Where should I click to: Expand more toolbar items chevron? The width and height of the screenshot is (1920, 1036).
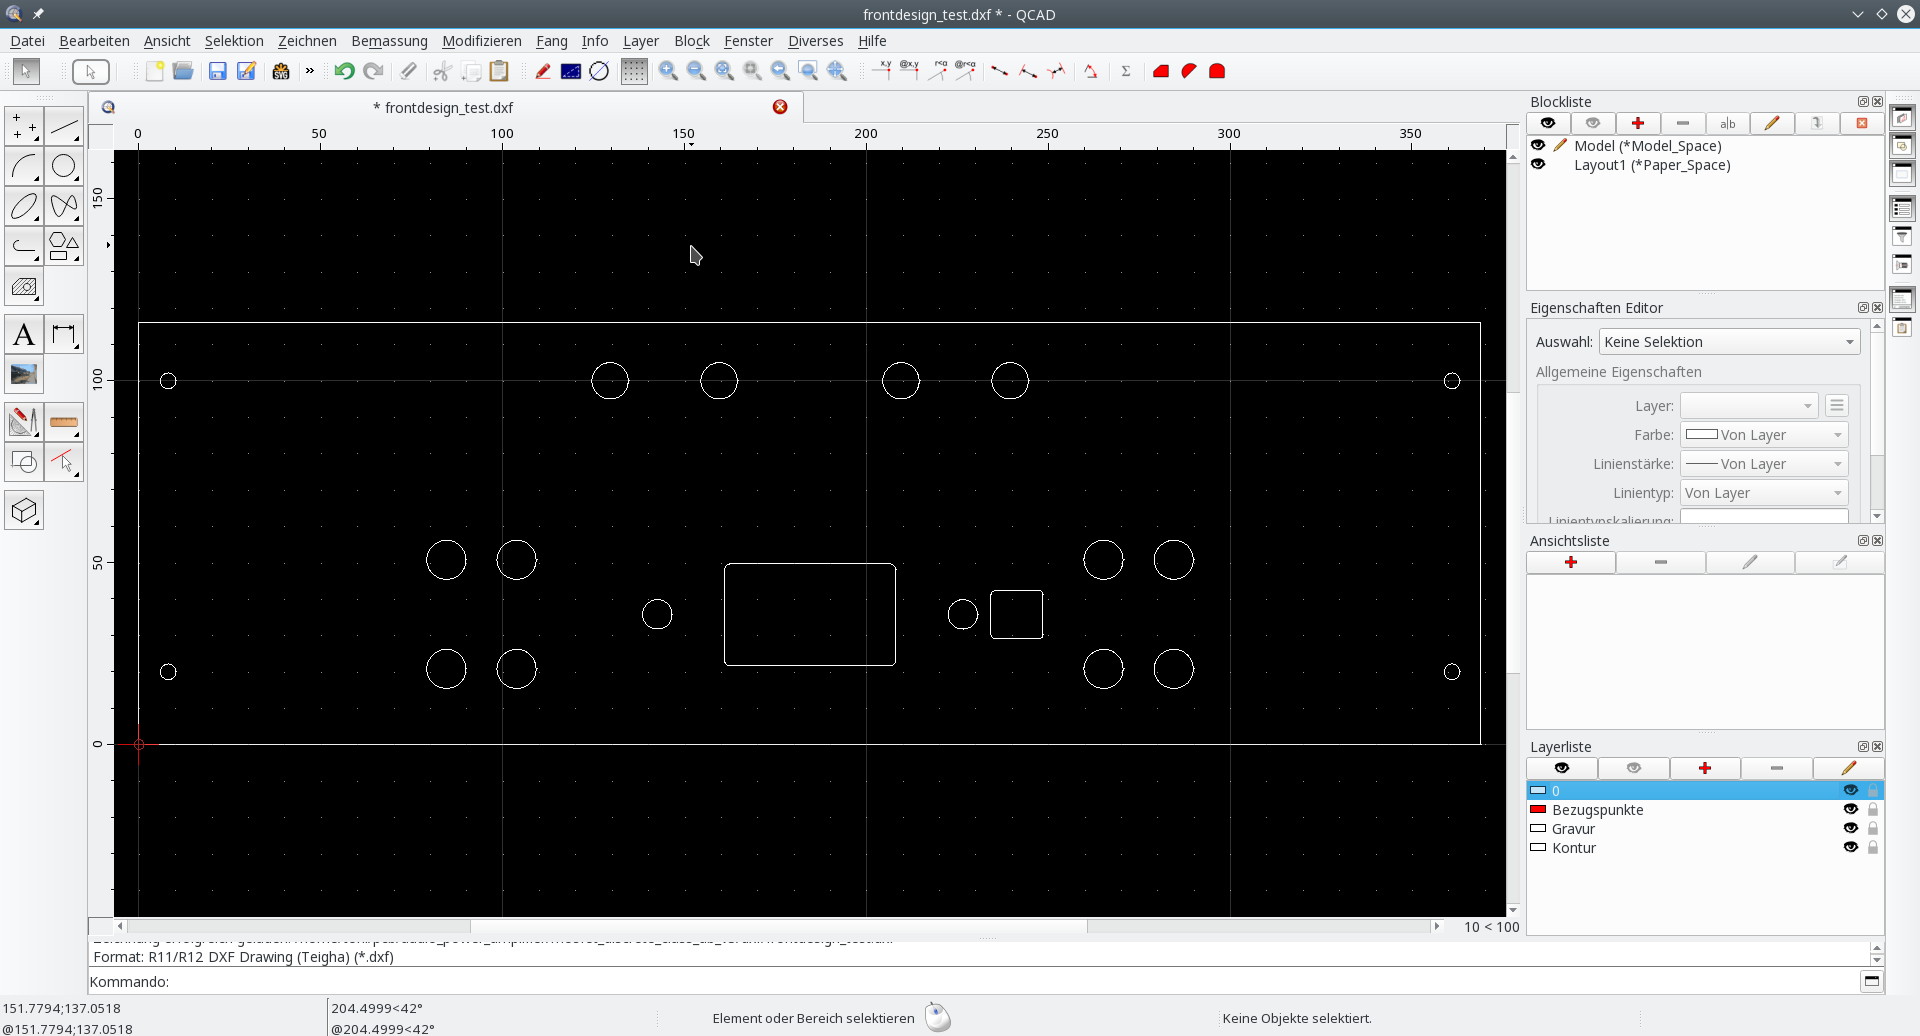point(310,71)
